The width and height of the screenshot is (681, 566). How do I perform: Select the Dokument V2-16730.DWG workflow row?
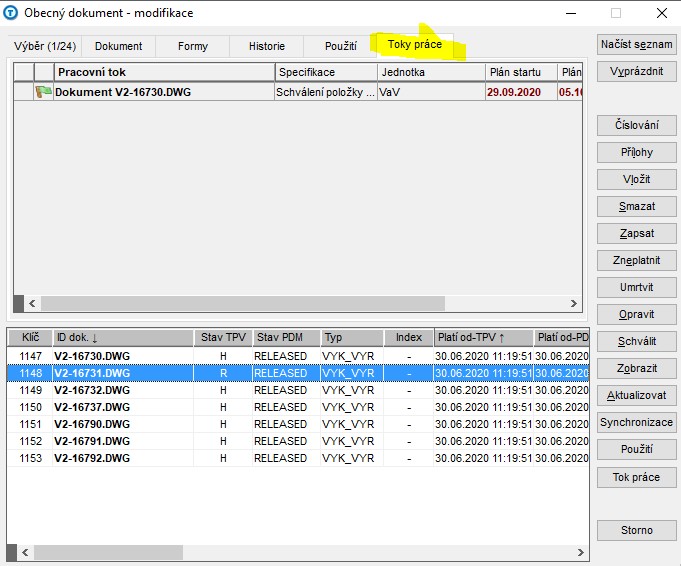[x=298, y=92]
